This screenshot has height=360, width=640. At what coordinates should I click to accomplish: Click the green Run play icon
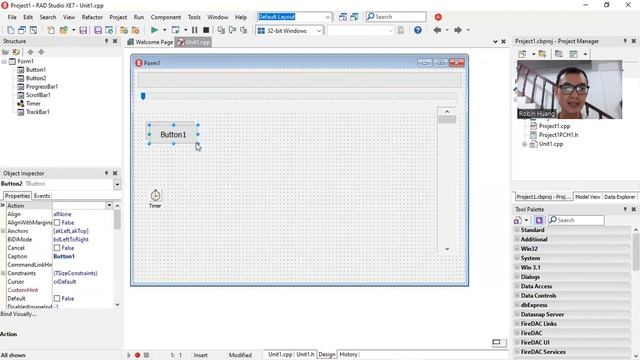[x=154, y=30]
